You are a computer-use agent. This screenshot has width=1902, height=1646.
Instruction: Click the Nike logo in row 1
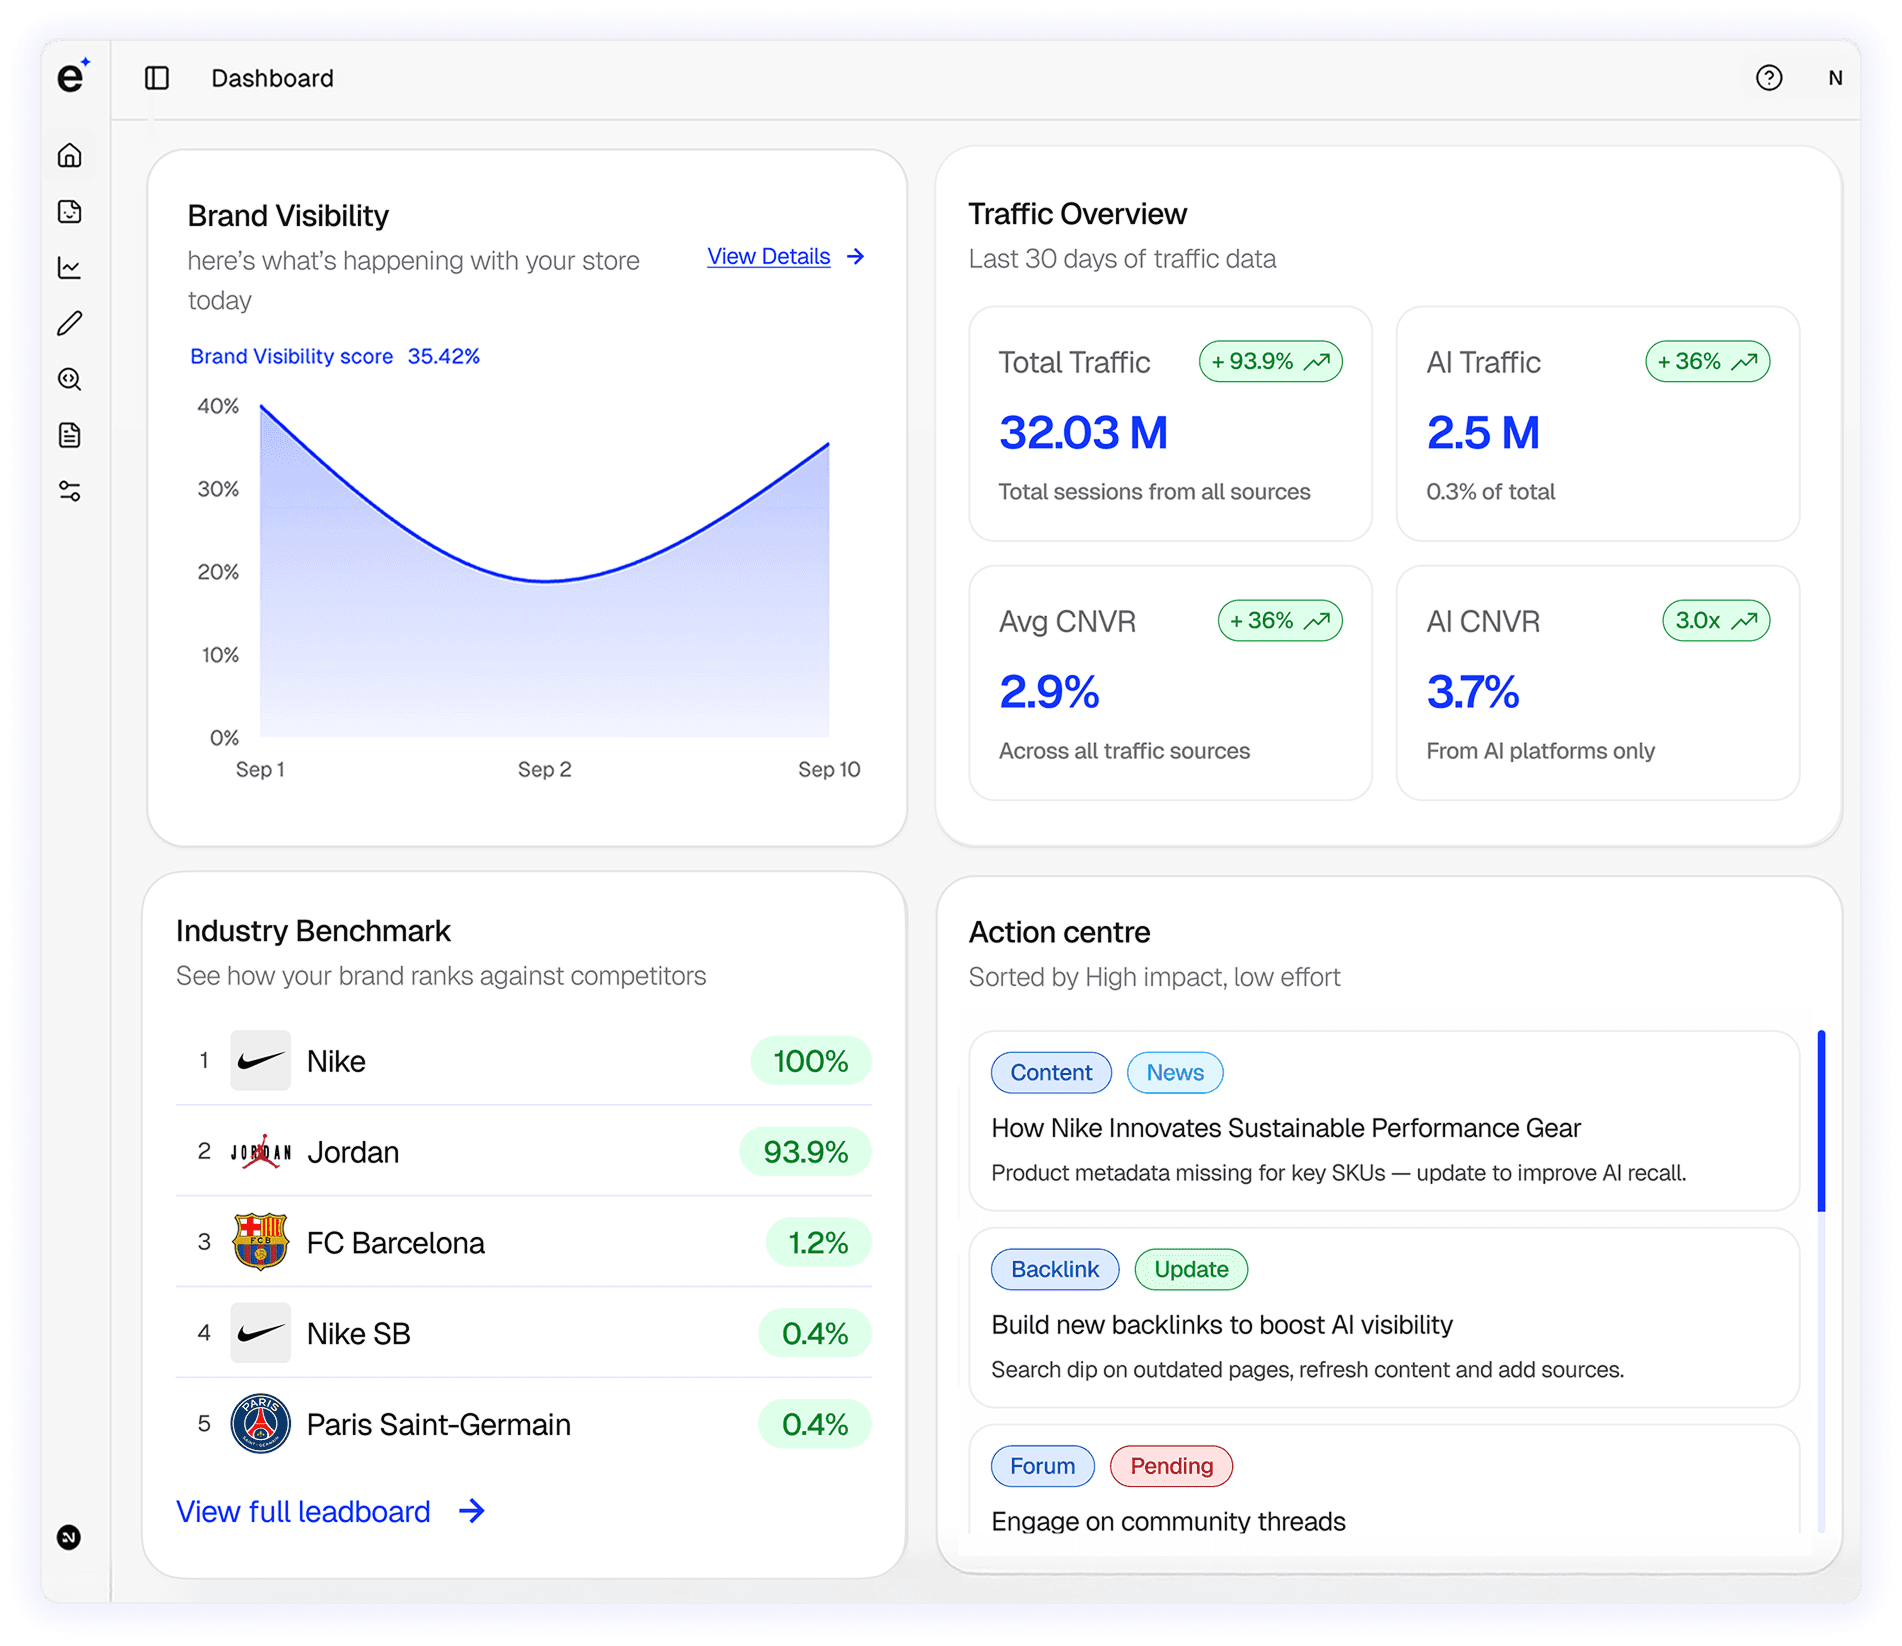260,1060
